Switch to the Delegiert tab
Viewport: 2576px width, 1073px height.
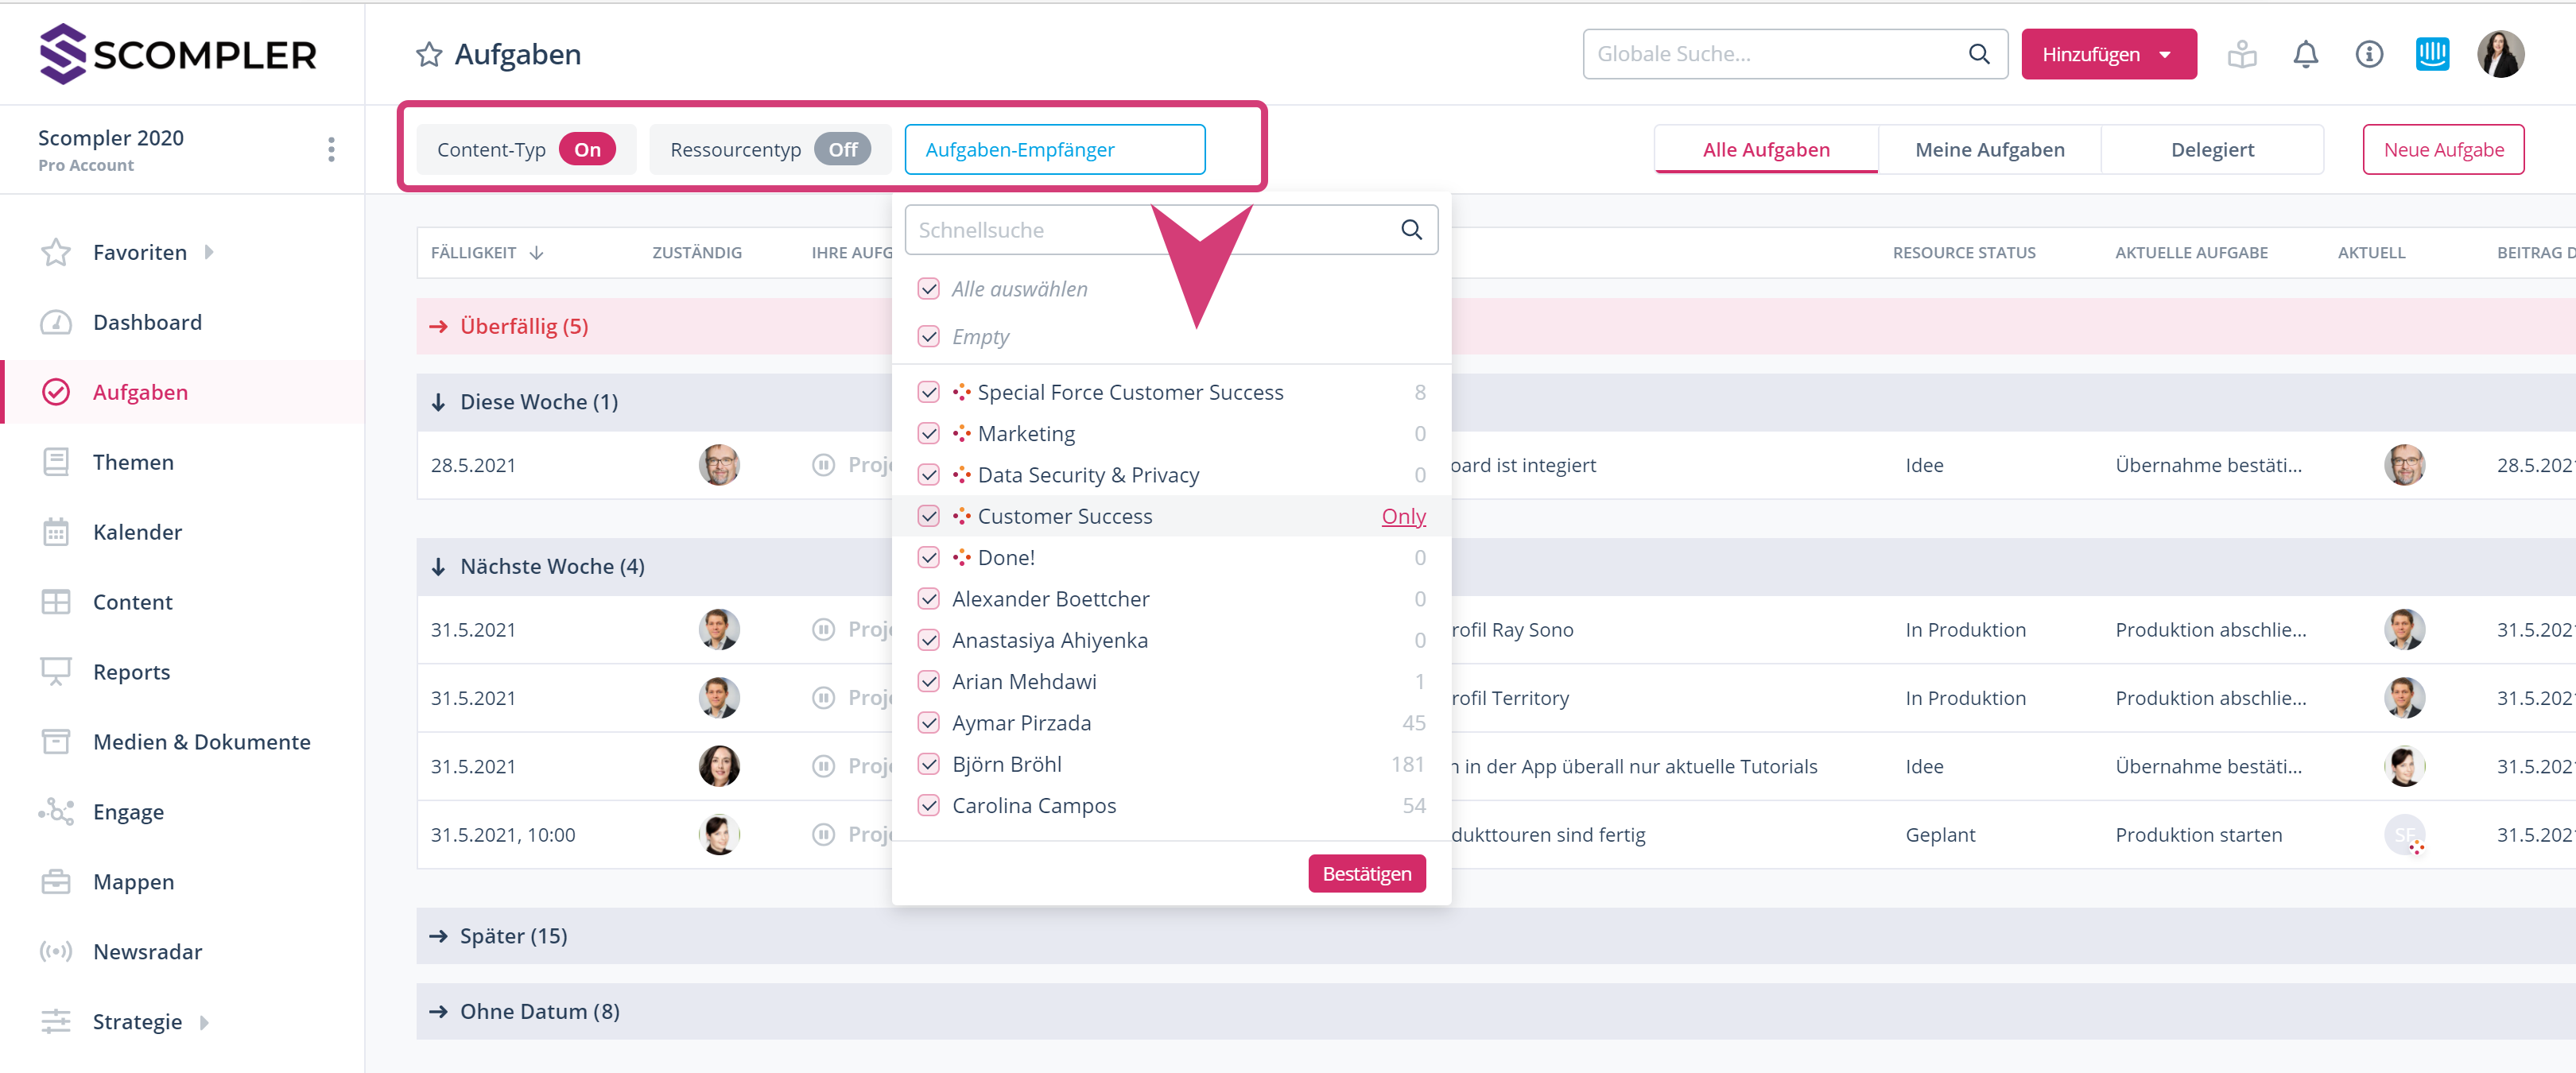2212,150
